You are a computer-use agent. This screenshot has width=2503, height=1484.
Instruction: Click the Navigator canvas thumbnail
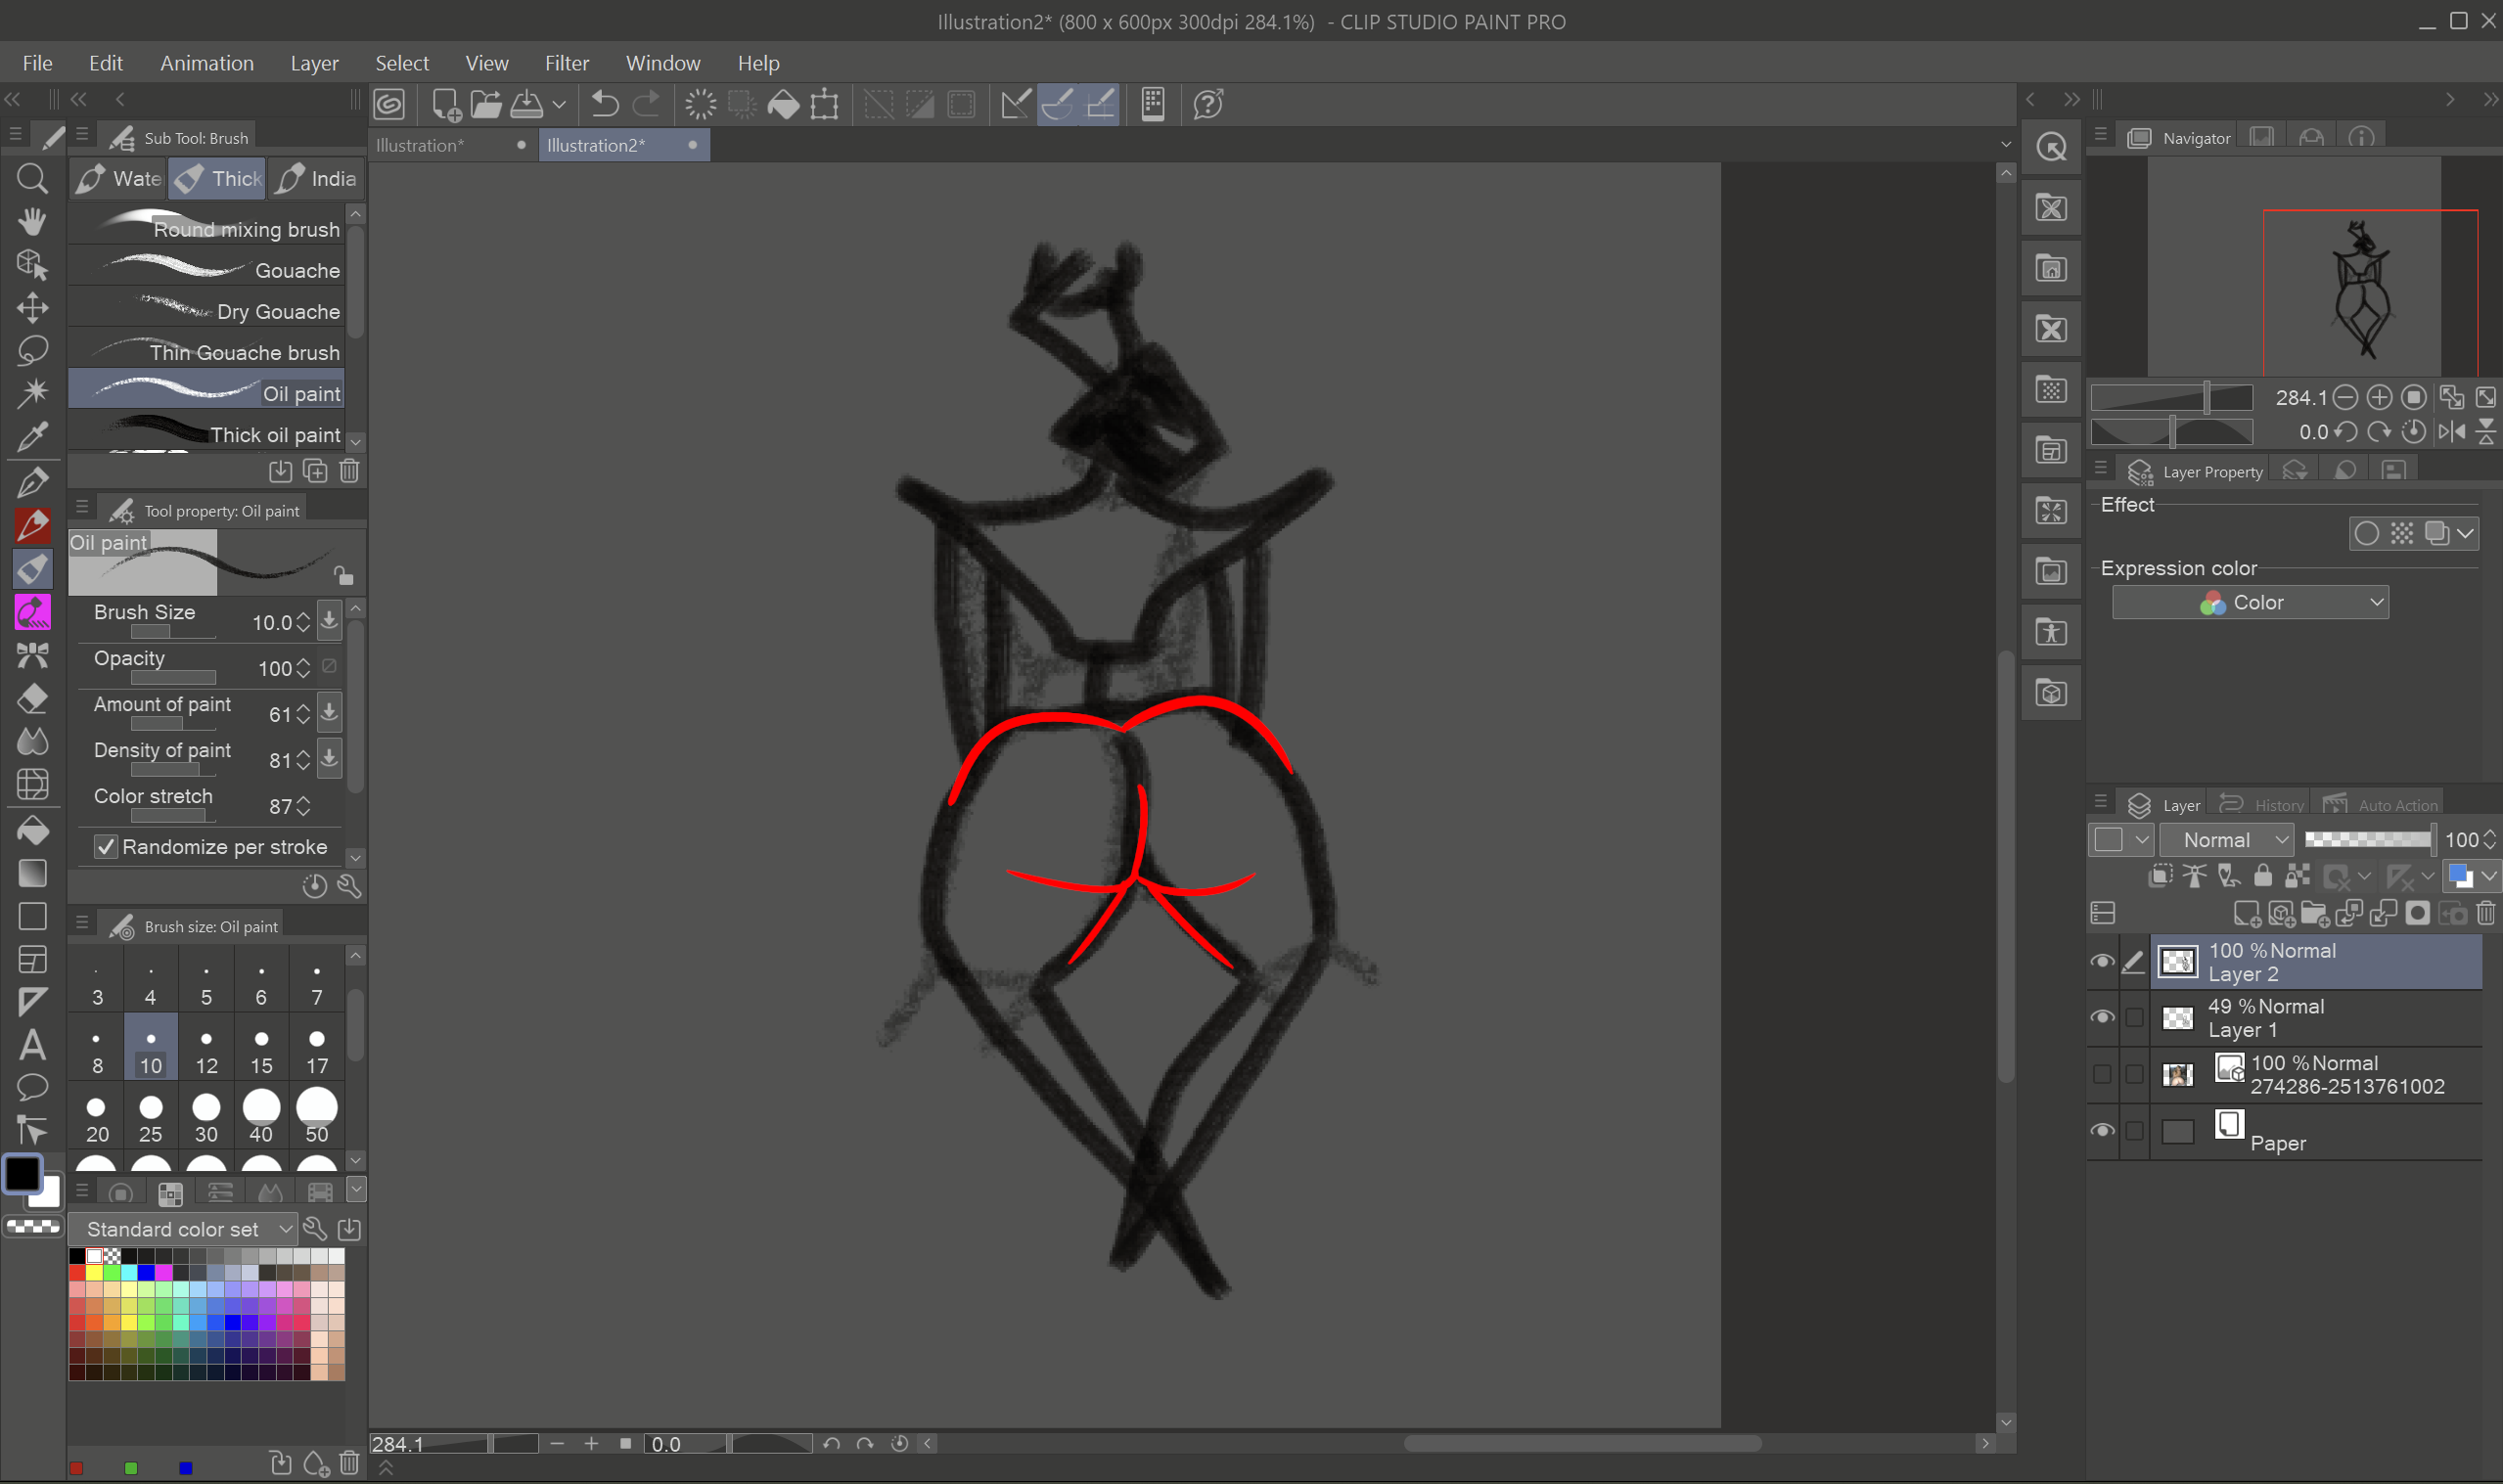pyautogui.click(x=2294, y=265)
